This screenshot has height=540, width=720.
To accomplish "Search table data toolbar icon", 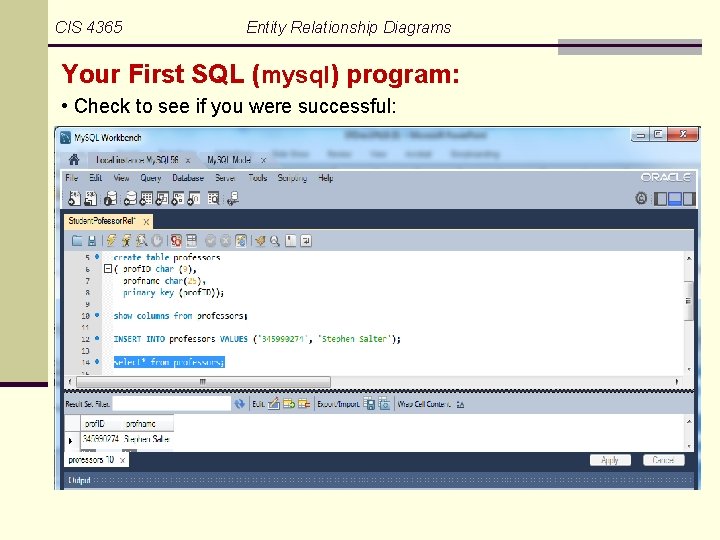I will [214, 198].
